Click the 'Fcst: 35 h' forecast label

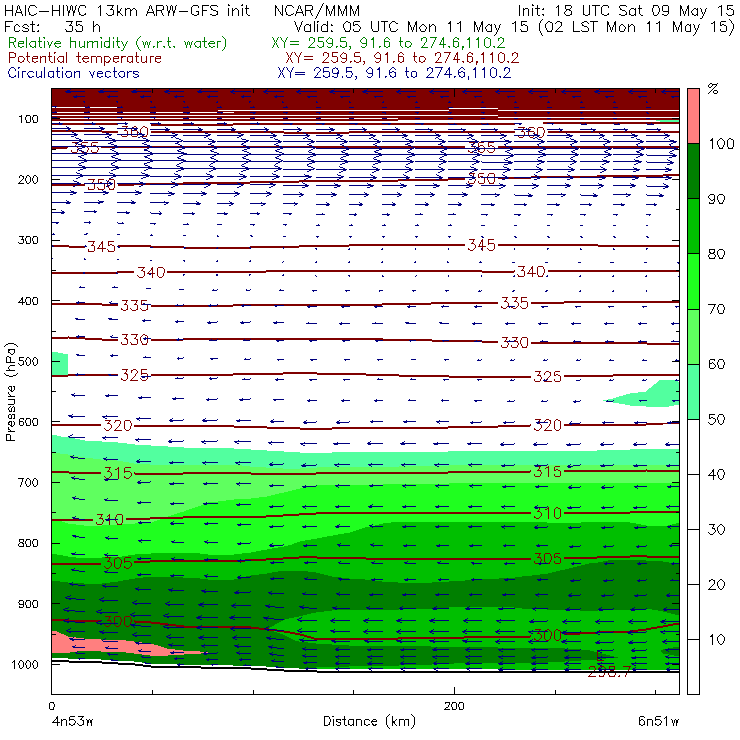(x=52, y=26)
